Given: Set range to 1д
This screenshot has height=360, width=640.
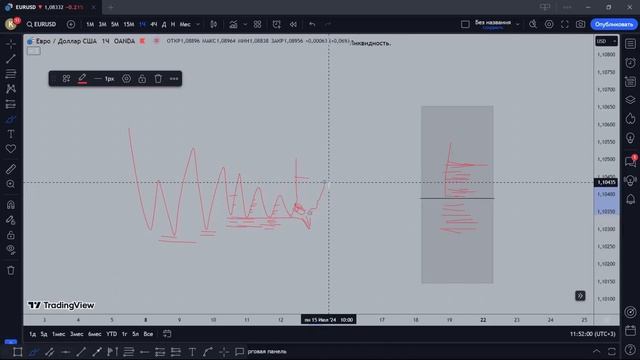Looking at the screenshot, I should 32,334.
